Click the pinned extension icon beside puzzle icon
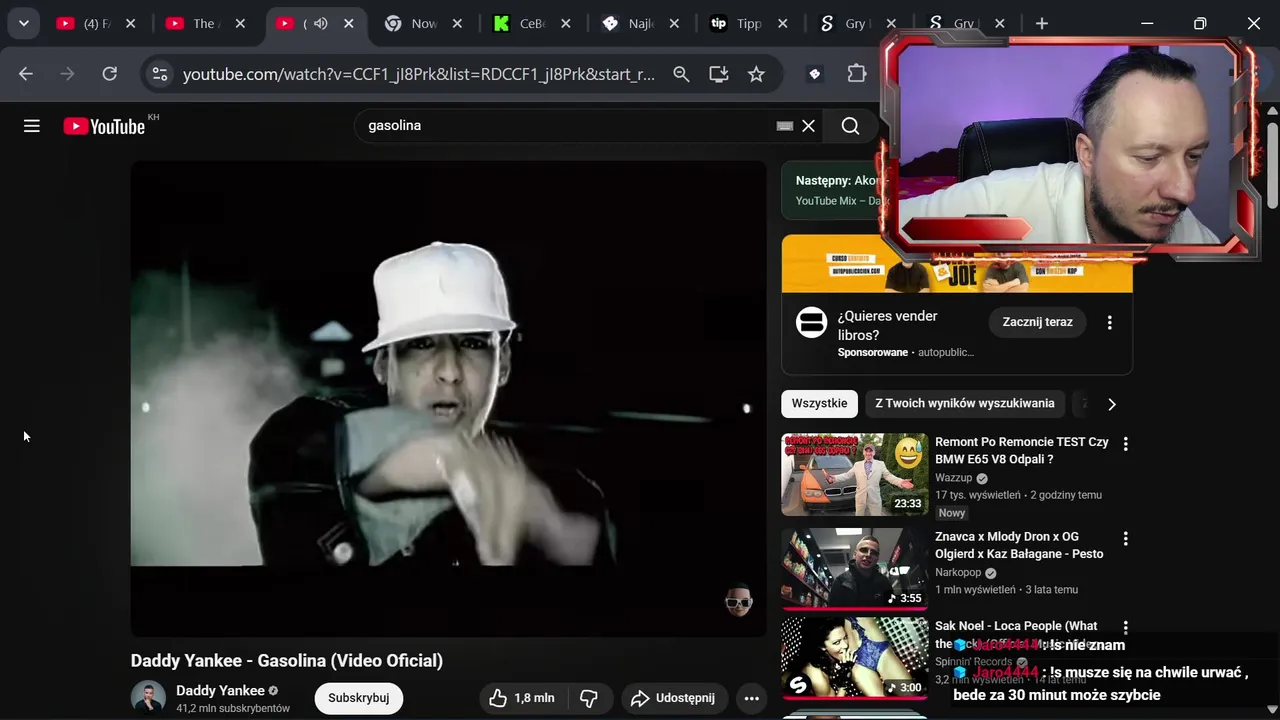This screenshot has height=720, width=1280. (x=814, y=74)
